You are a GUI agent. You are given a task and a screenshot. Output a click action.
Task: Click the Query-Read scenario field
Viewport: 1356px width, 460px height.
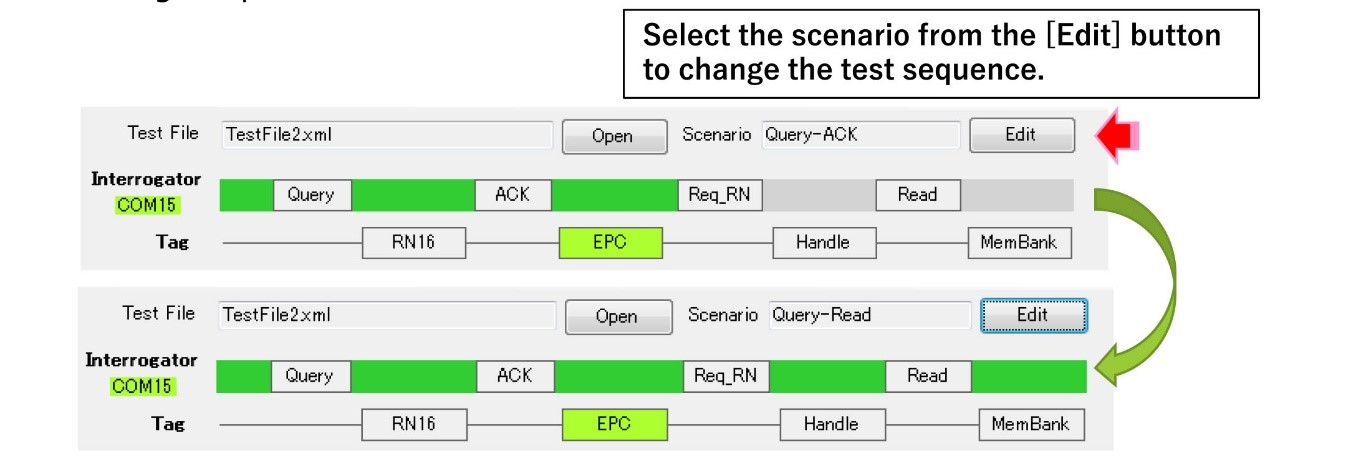coord(869,315)
